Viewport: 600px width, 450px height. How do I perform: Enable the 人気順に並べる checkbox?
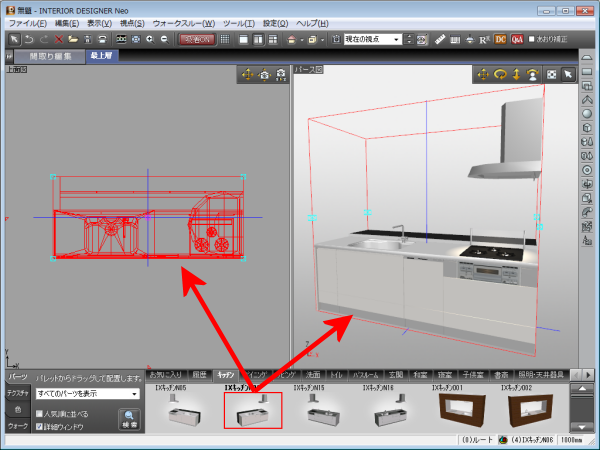(x=39, y=412)
